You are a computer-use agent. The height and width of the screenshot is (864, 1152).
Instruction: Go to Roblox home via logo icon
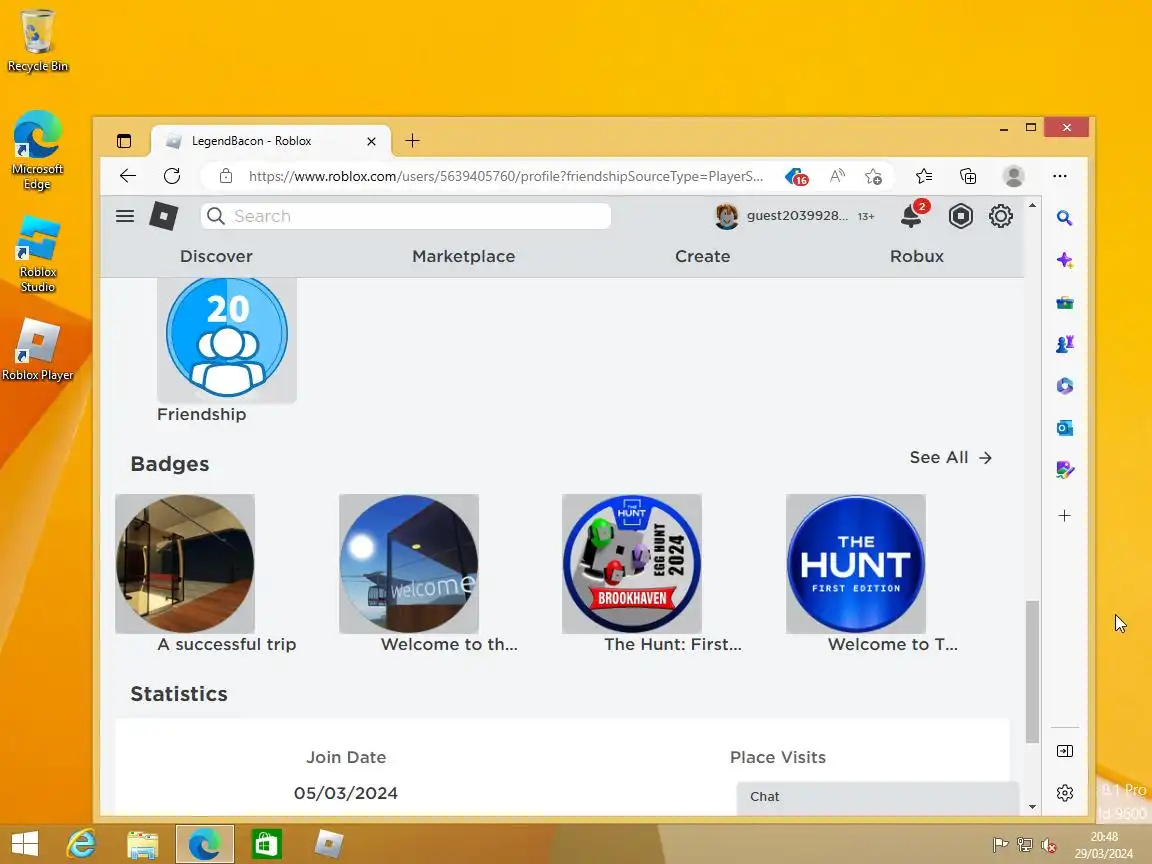click(164, 216)
